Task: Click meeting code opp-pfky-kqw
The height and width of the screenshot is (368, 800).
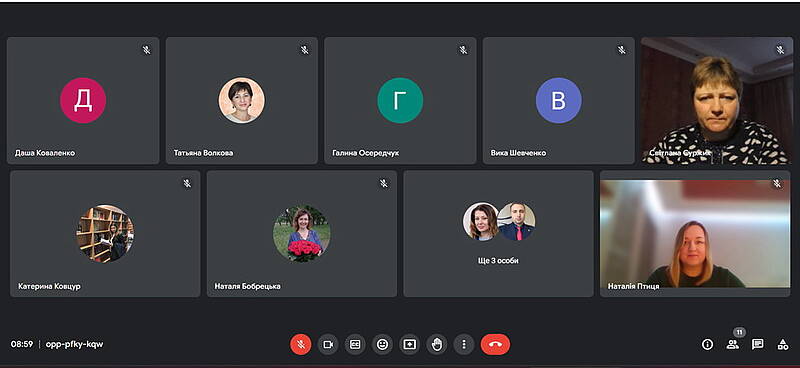Action: [x=74, y=344]
